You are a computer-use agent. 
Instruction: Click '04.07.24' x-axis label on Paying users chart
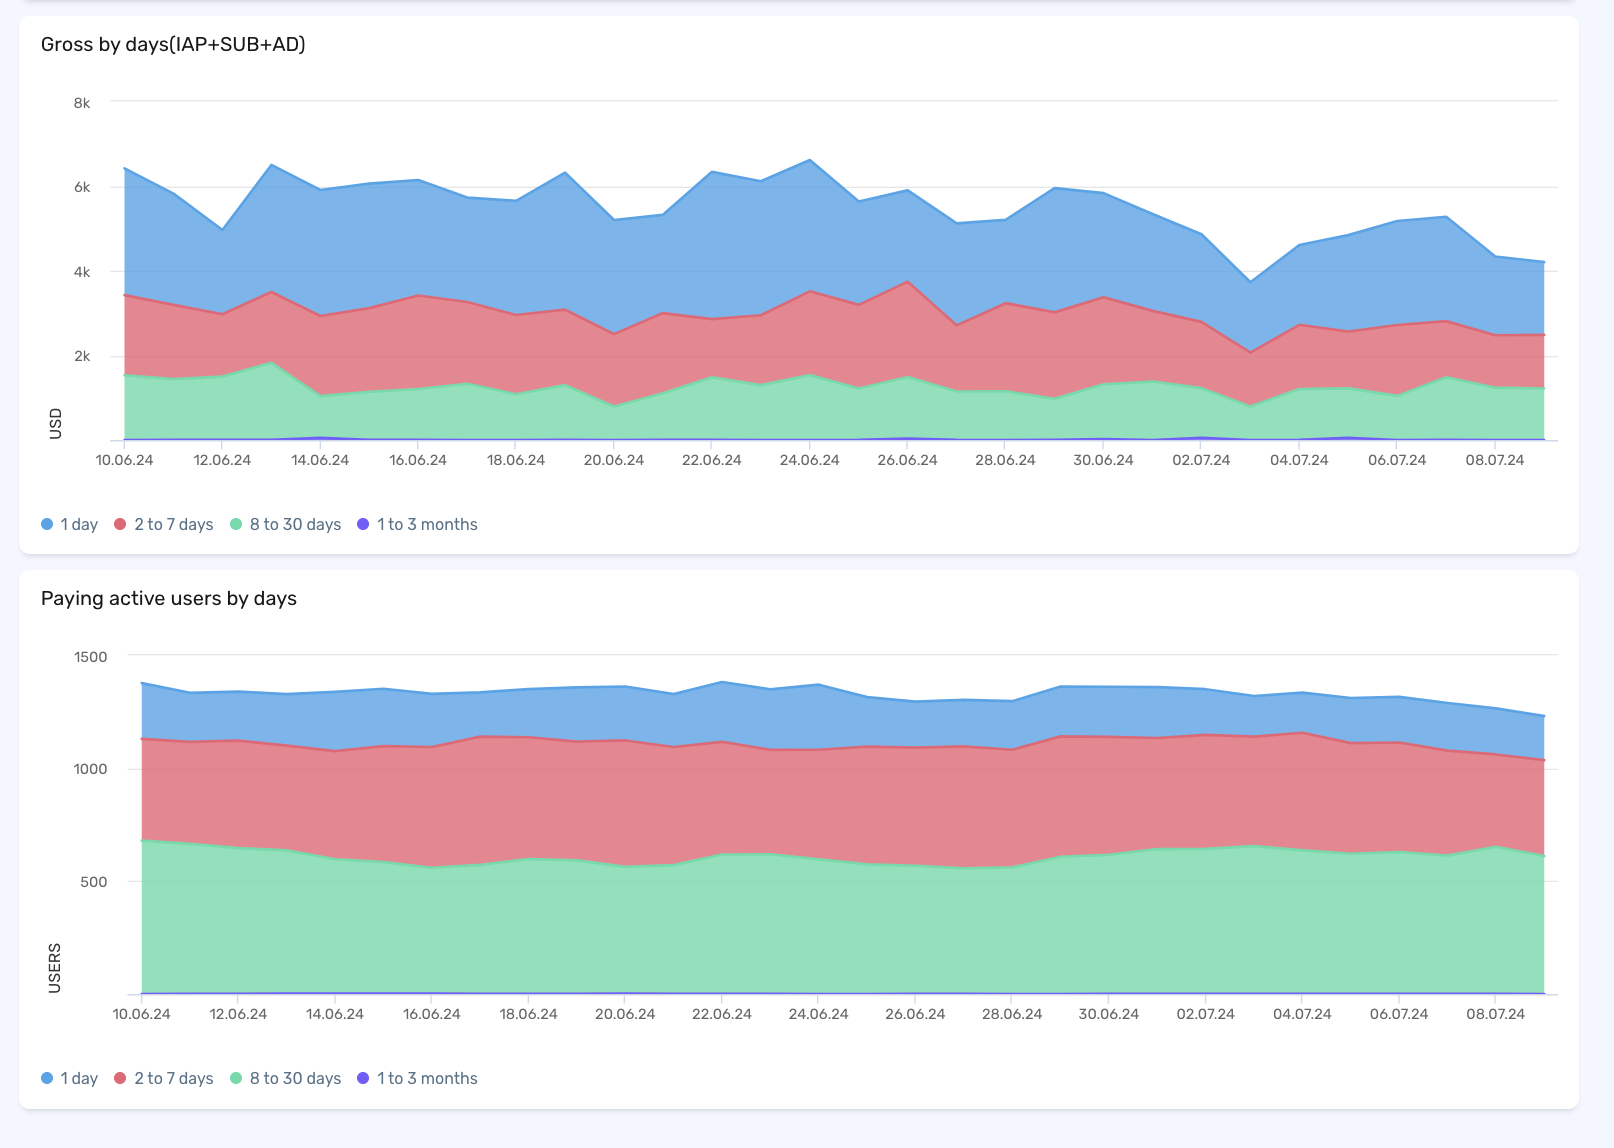pyautogui.click(x=1301, y=1014)
